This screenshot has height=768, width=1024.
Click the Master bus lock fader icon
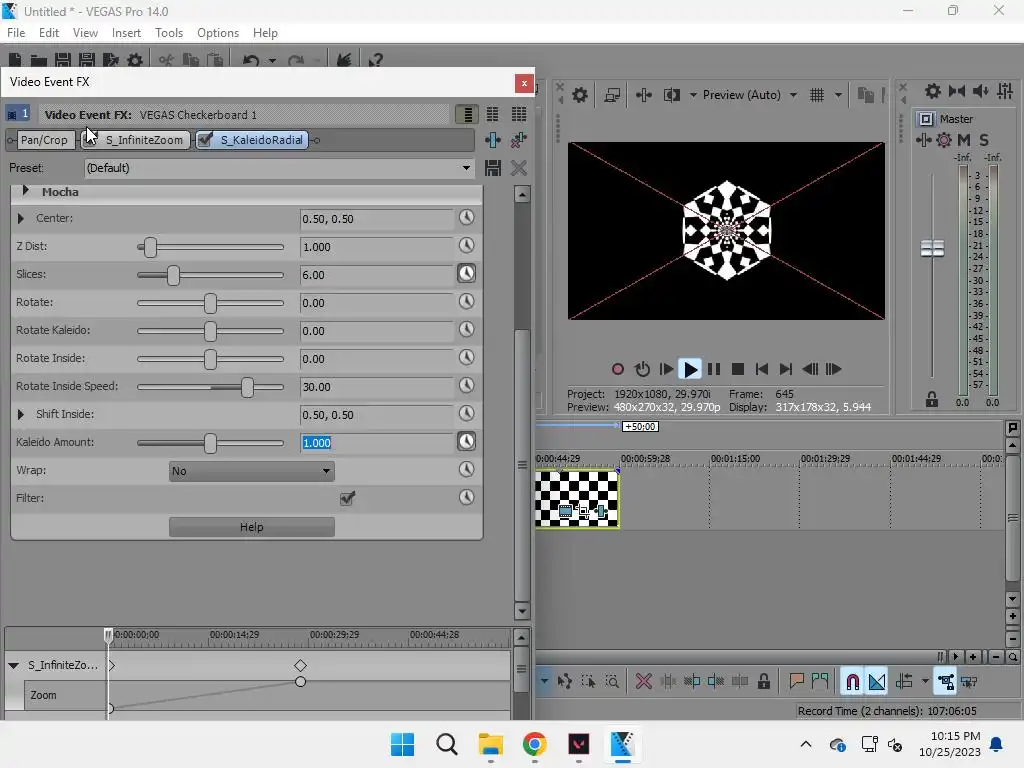coord(932,400)
